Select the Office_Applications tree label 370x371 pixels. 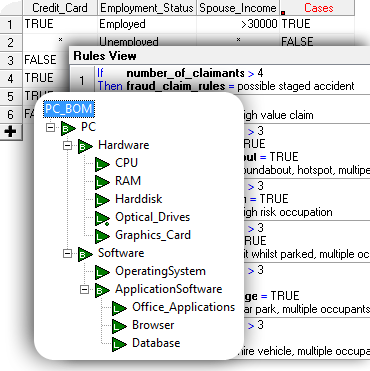coord(184,307)
